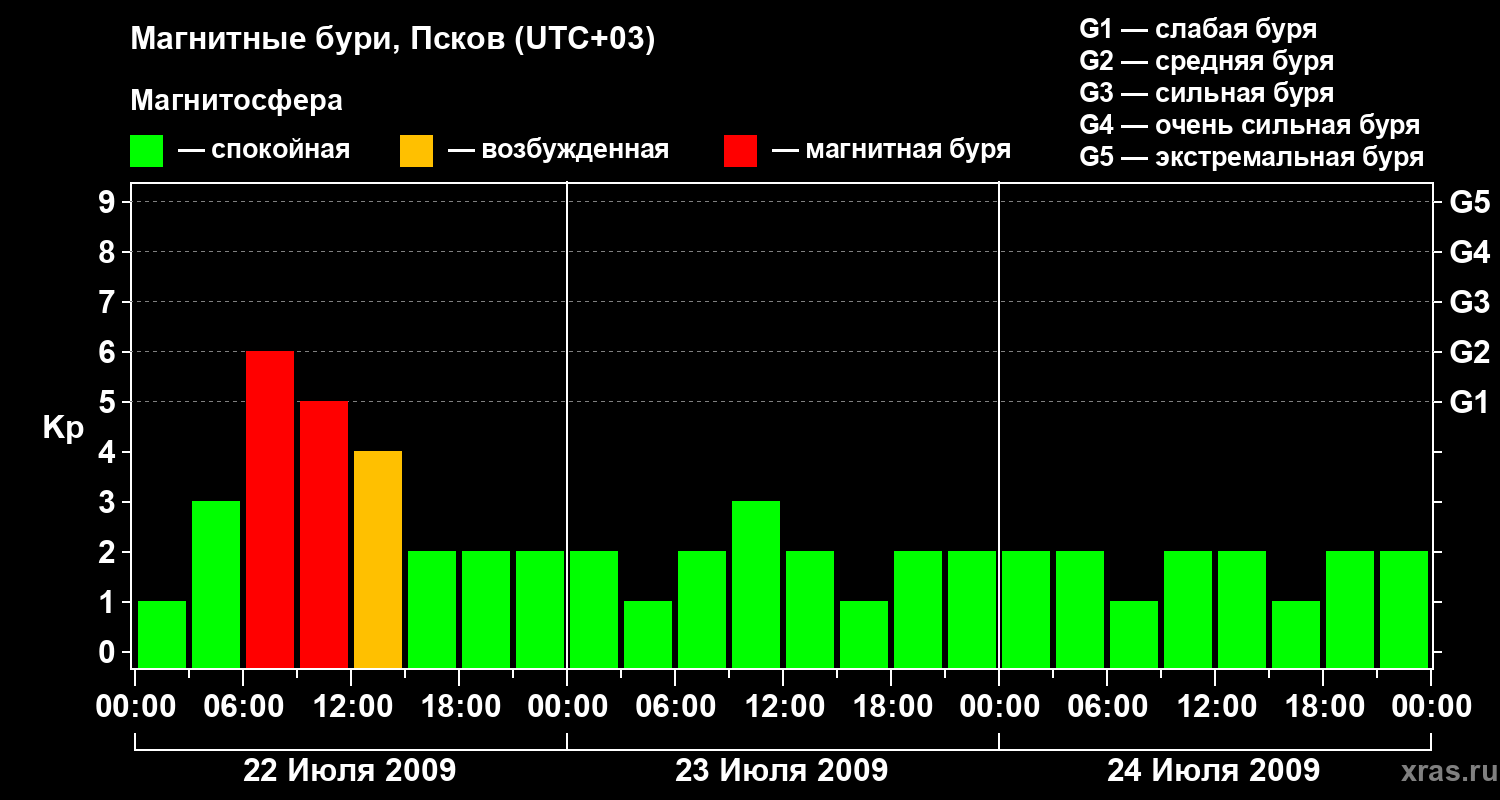Click the '12:00' time label of 22 July
Image resolution: width=1500 pixels, height=800 pixels.
click(x=351, y=707)
